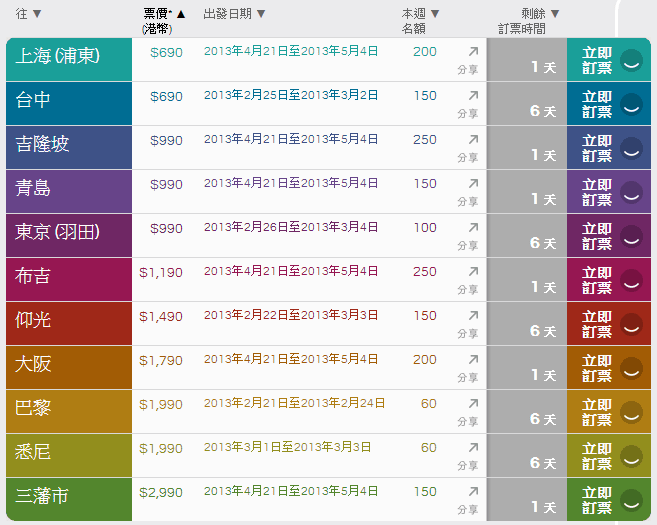657x525 pixels.
Task: Sort by 票價 price column header
Action: (164, 20)
